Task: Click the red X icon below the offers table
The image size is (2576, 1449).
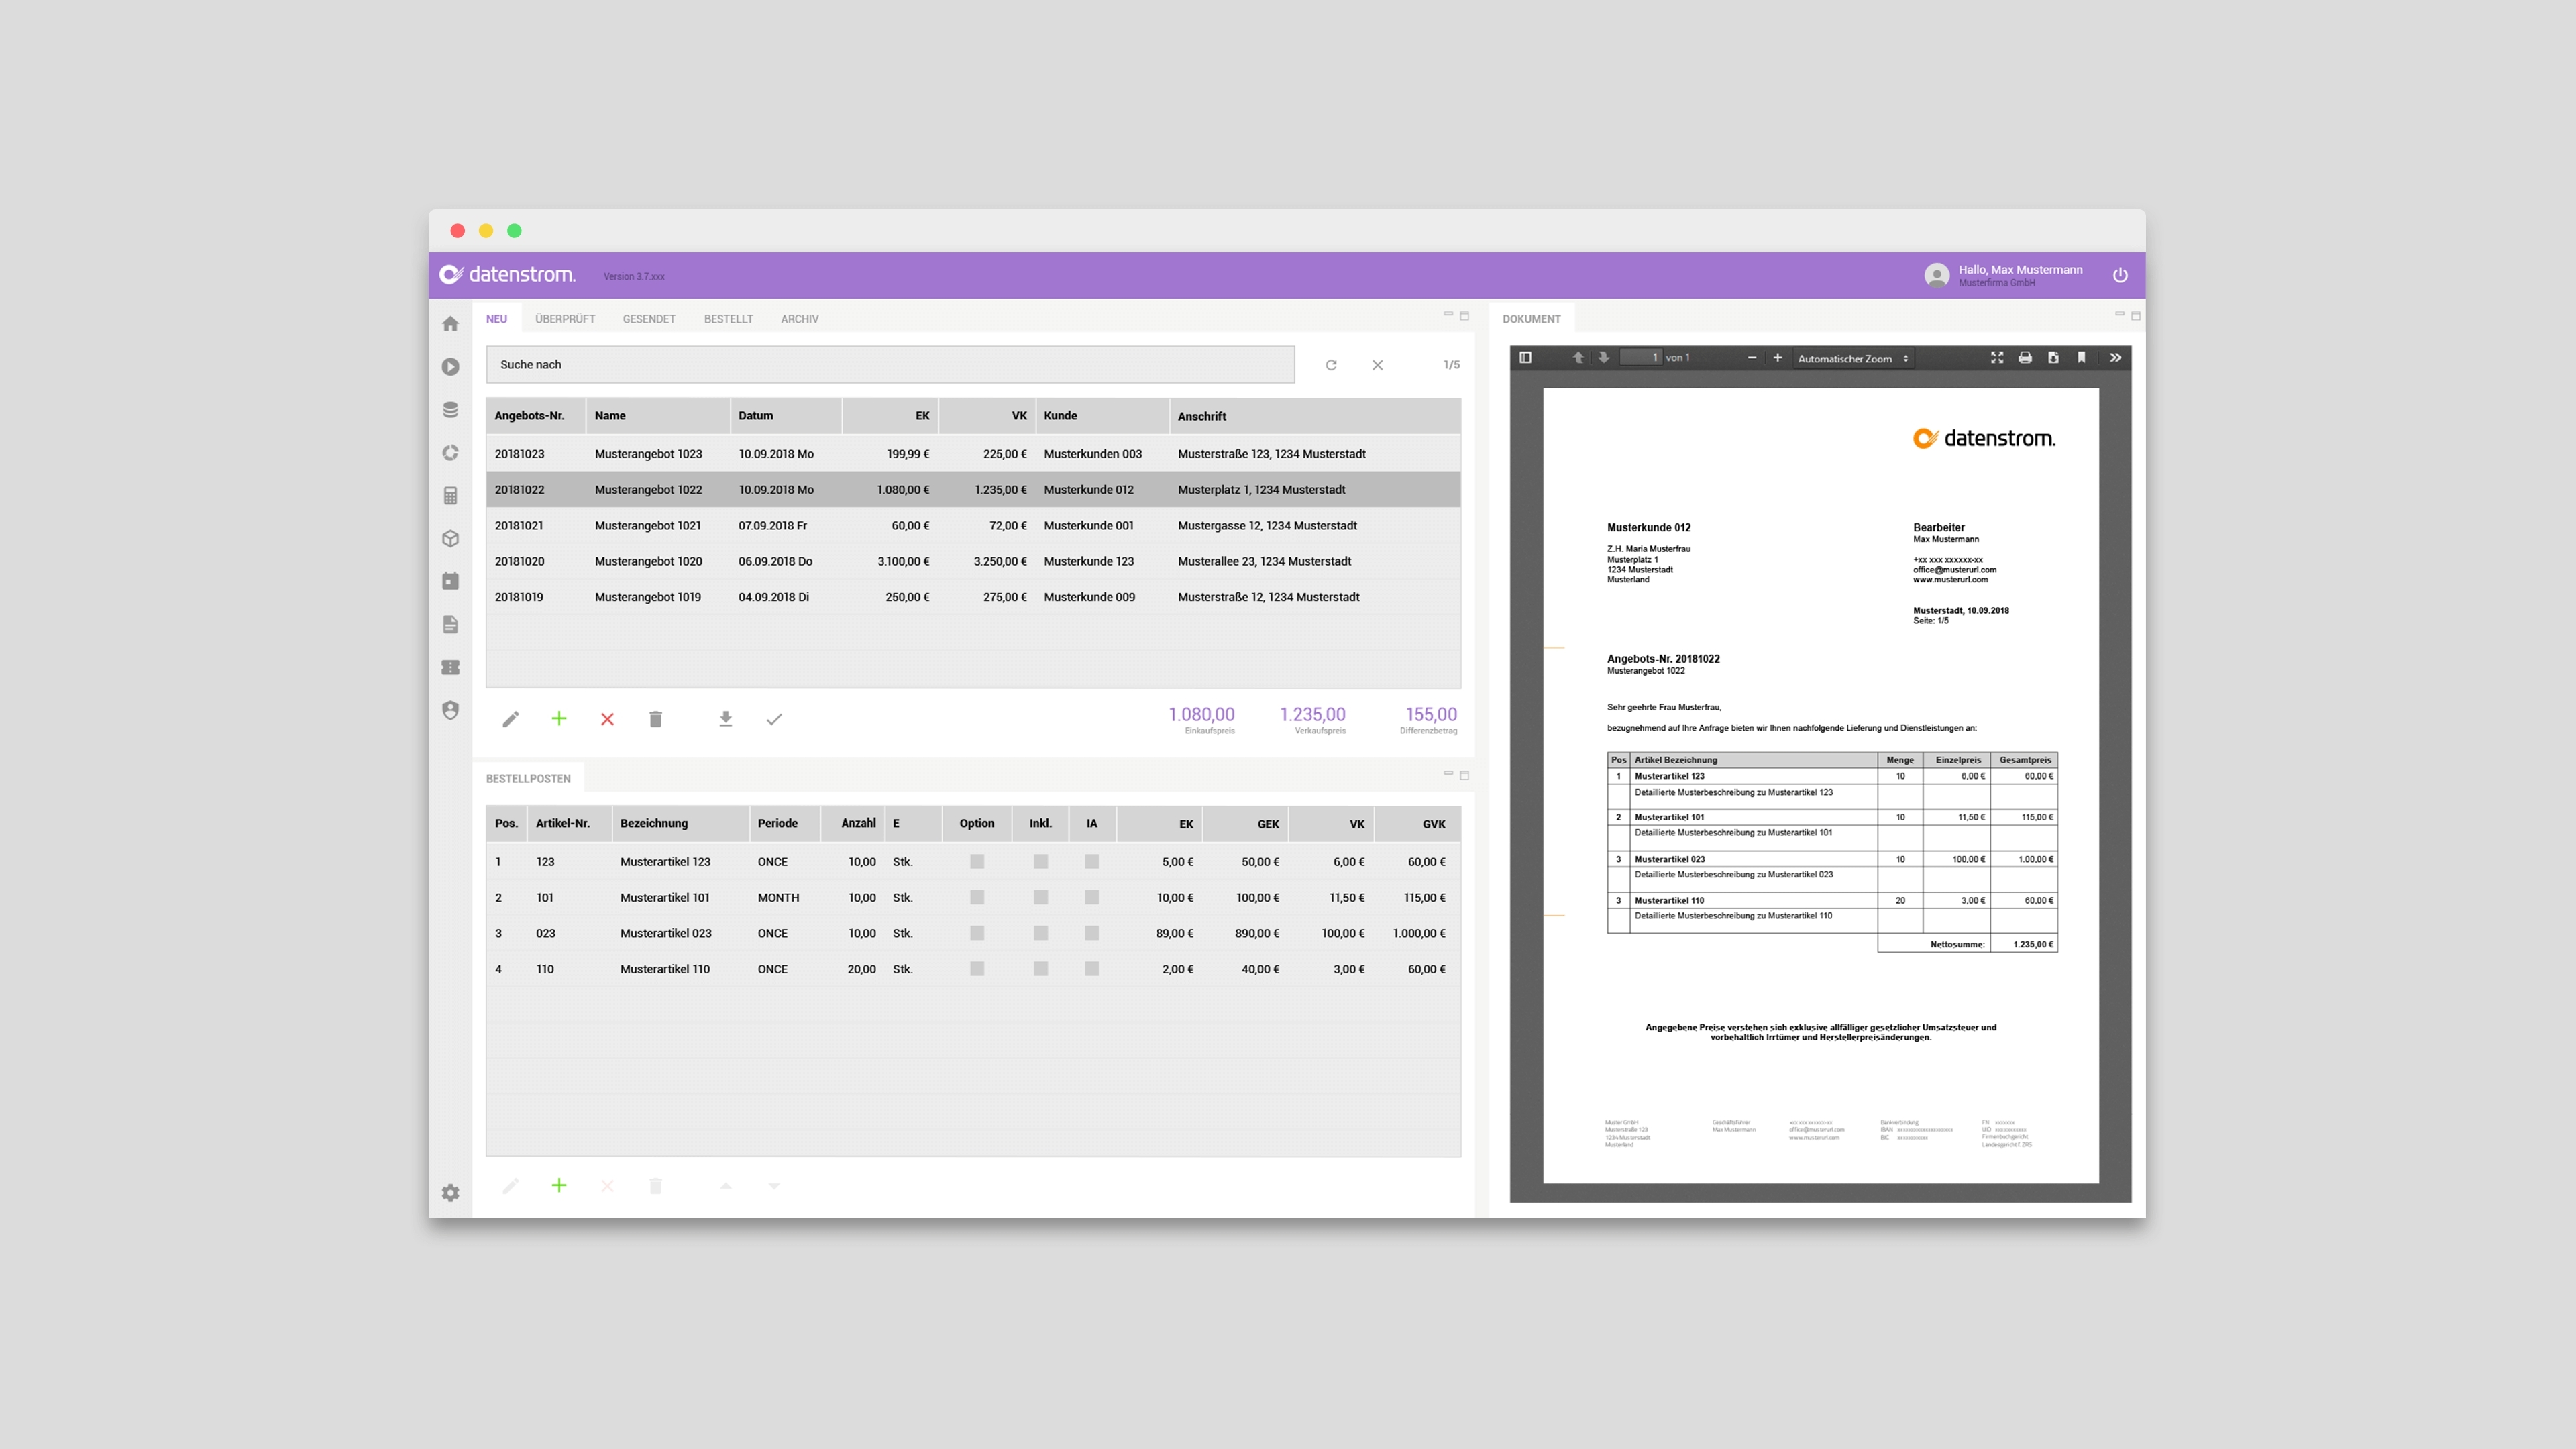Action: point(607,719)
